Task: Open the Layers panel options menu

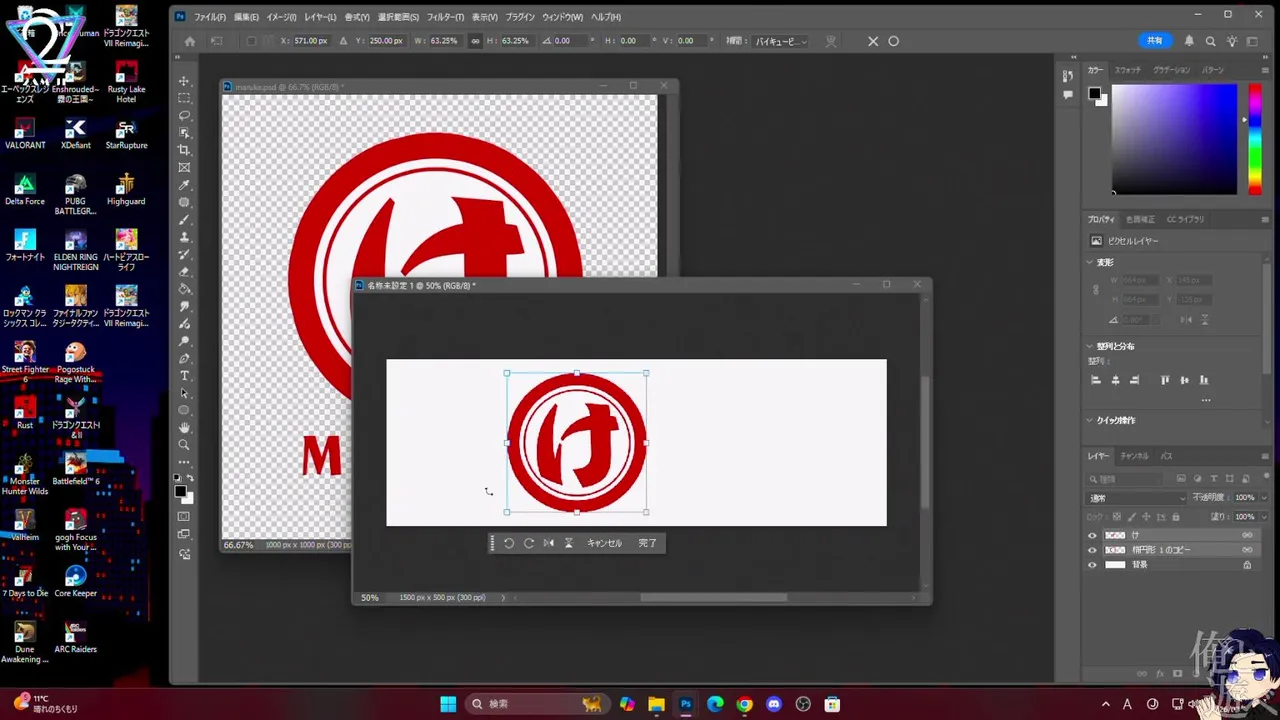Action: [1265, 456]
